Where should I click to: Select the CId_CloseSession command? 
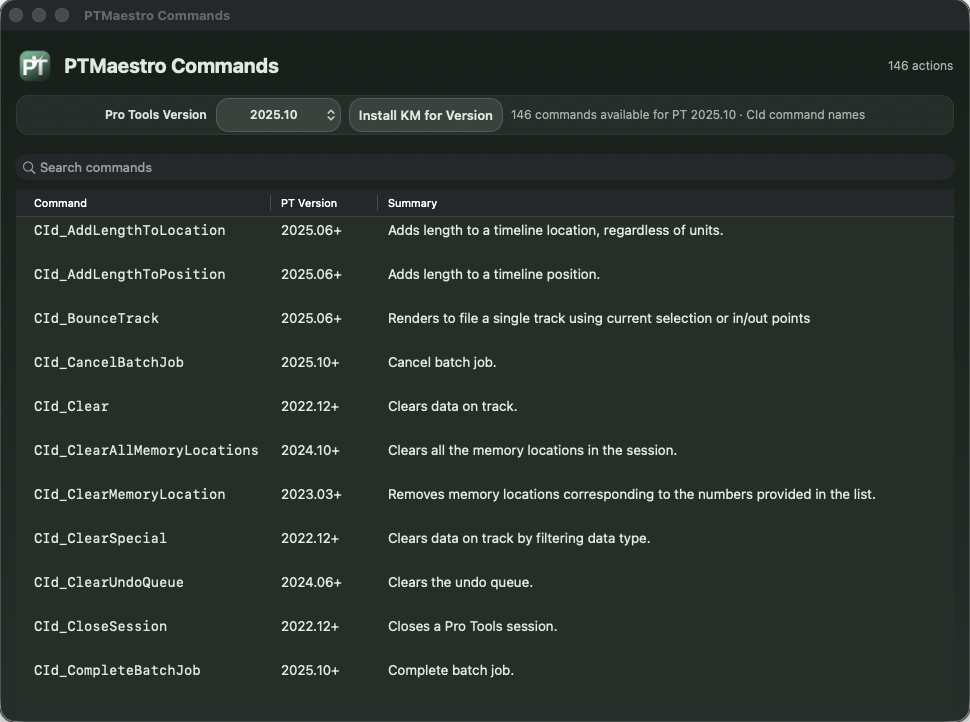(x=100, y=626)
